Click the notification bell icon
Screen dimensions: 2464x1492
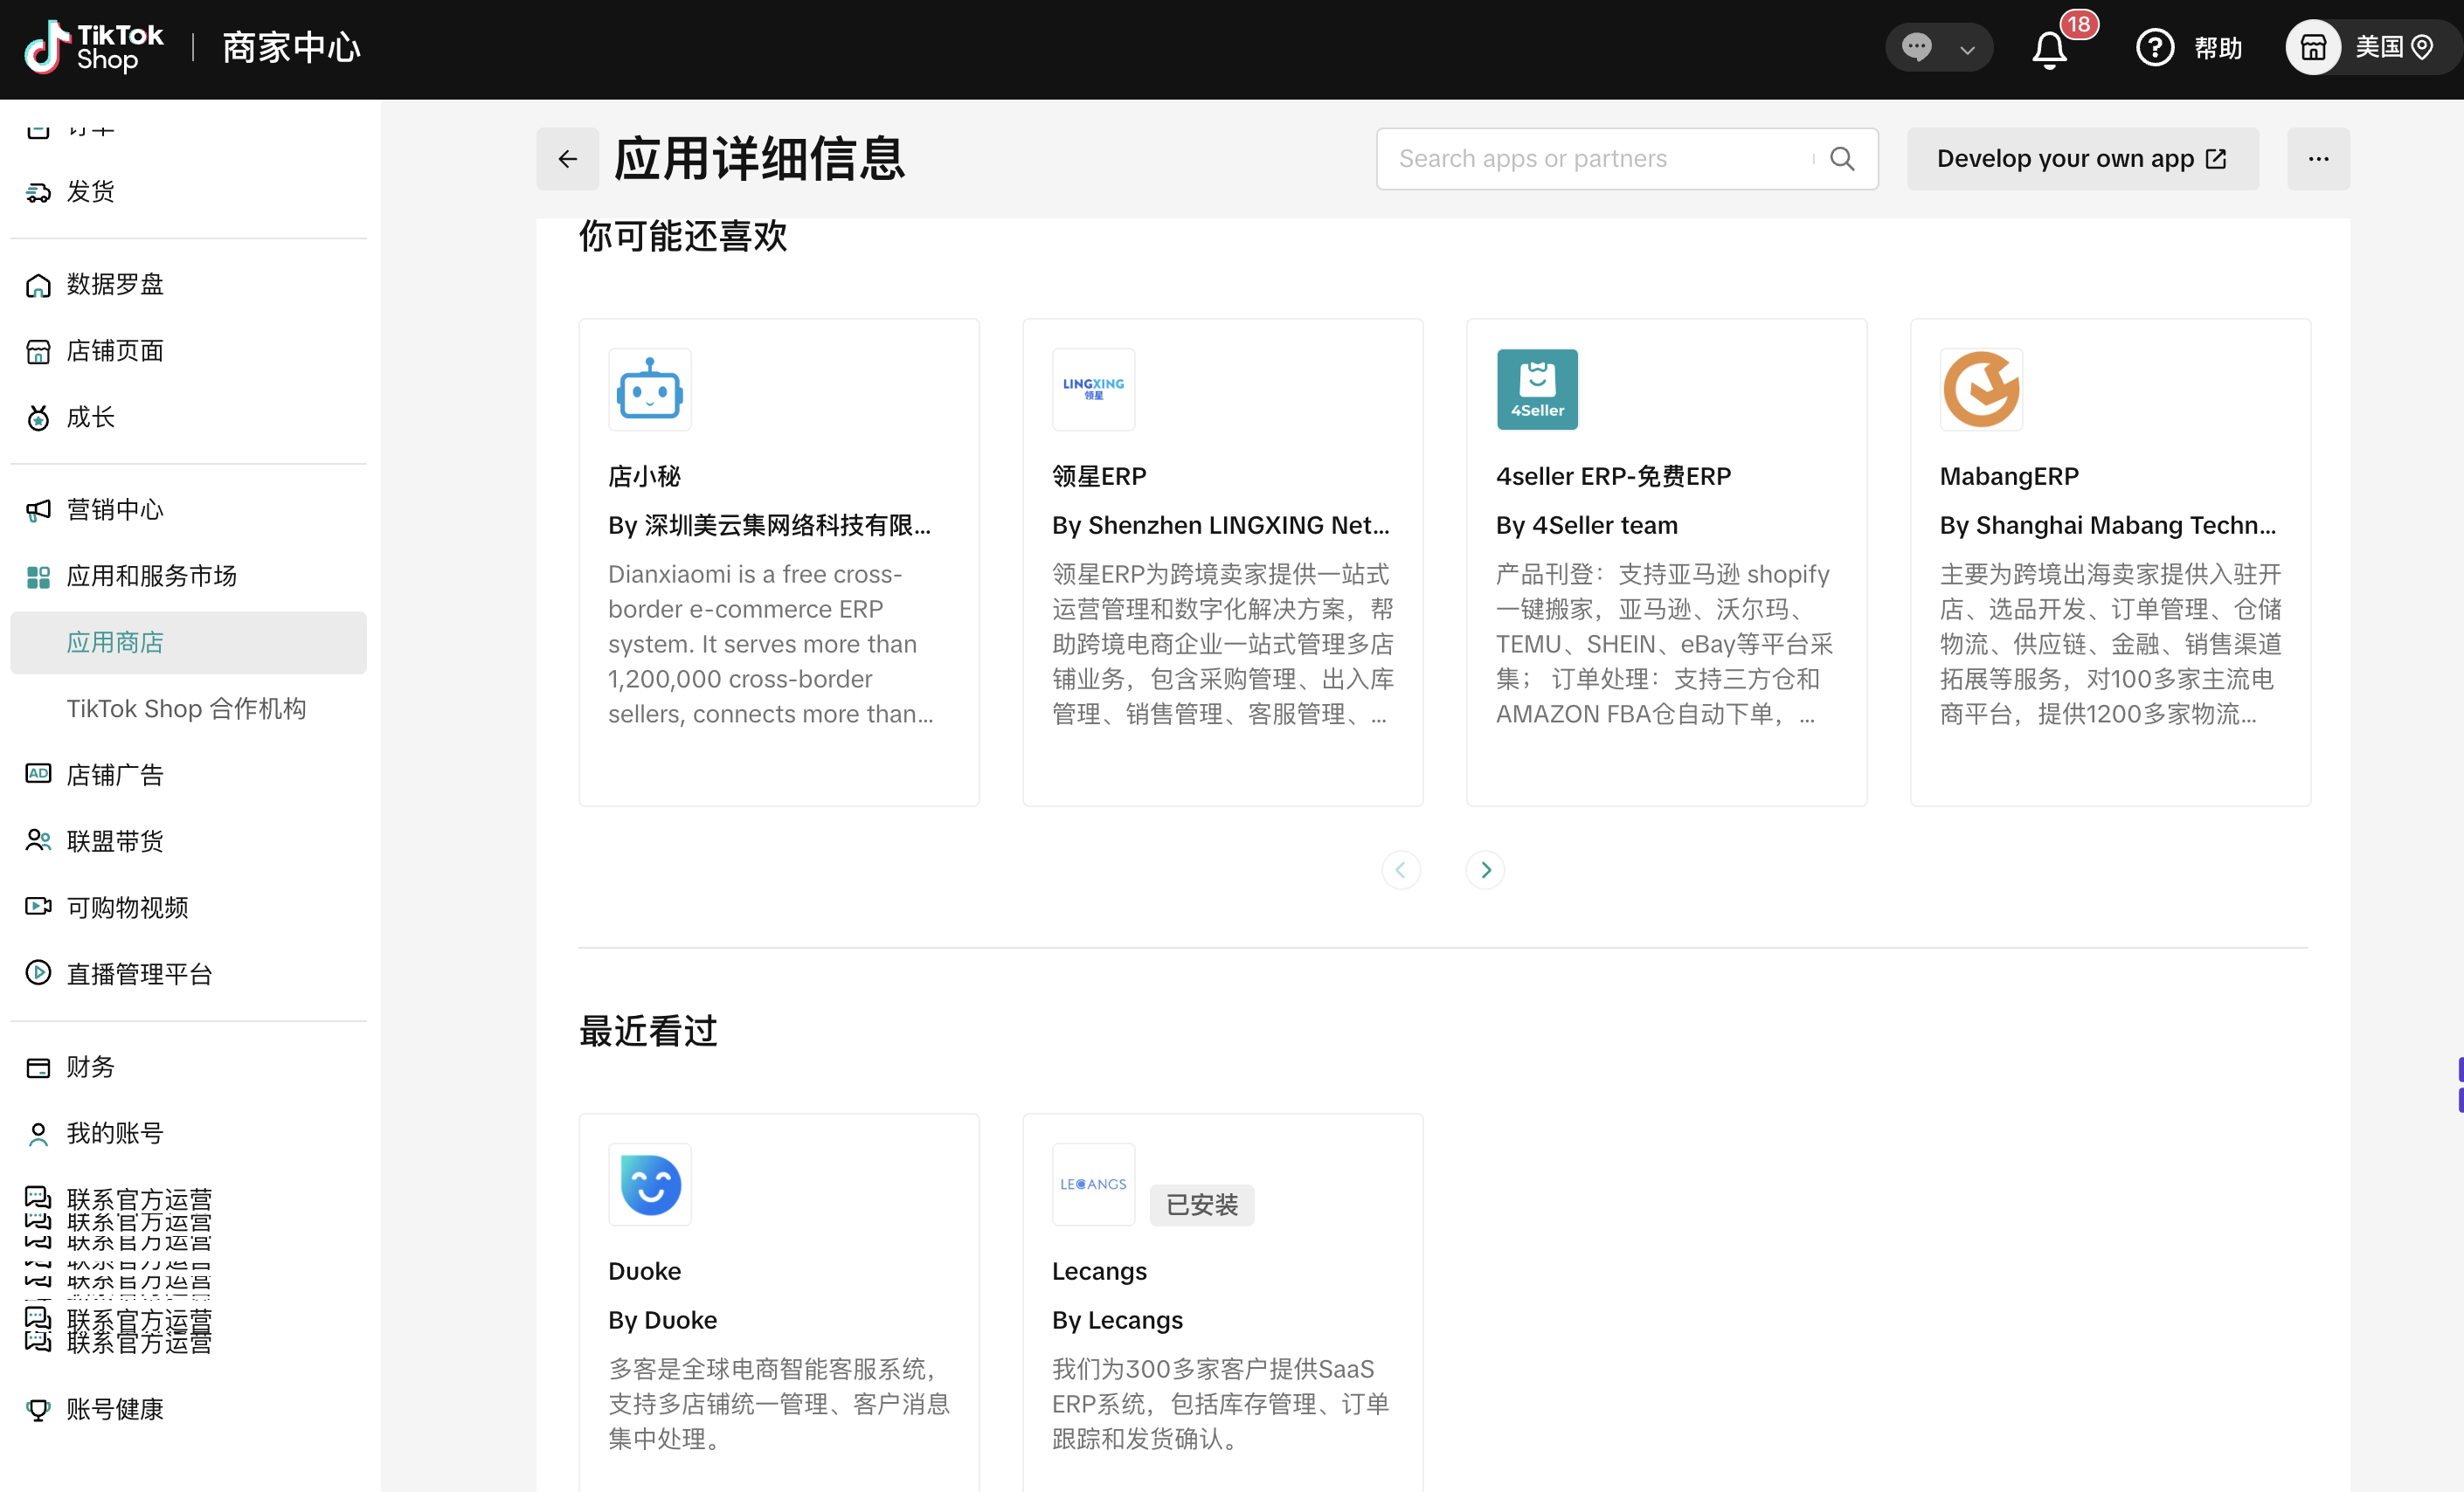tap(2049, 48)
